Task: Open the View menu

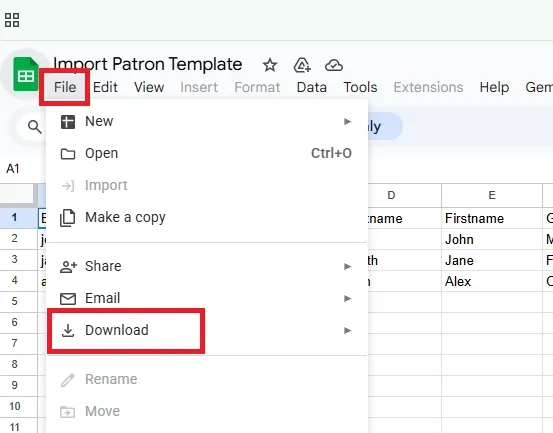Action: click(149, 87)
